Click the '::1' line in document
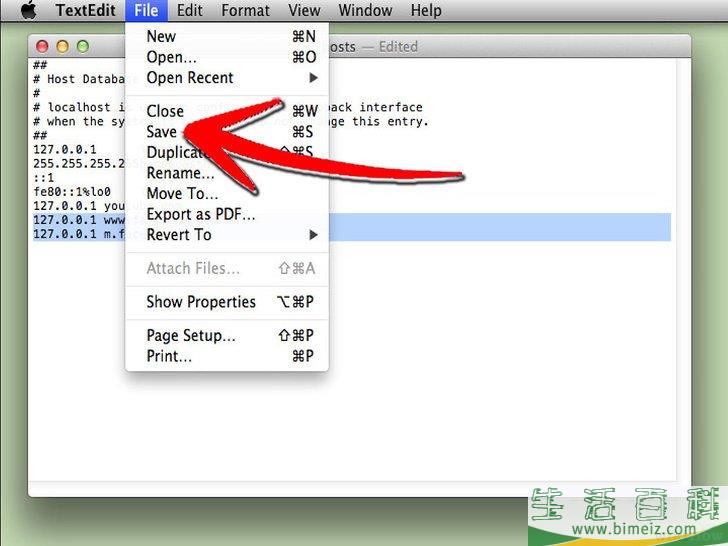 point(44,177)
